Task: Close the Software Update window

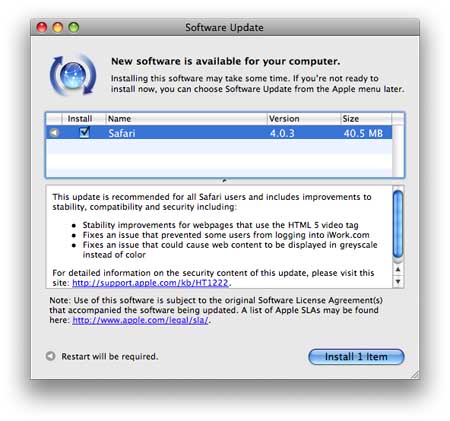Action: point(42,27)
